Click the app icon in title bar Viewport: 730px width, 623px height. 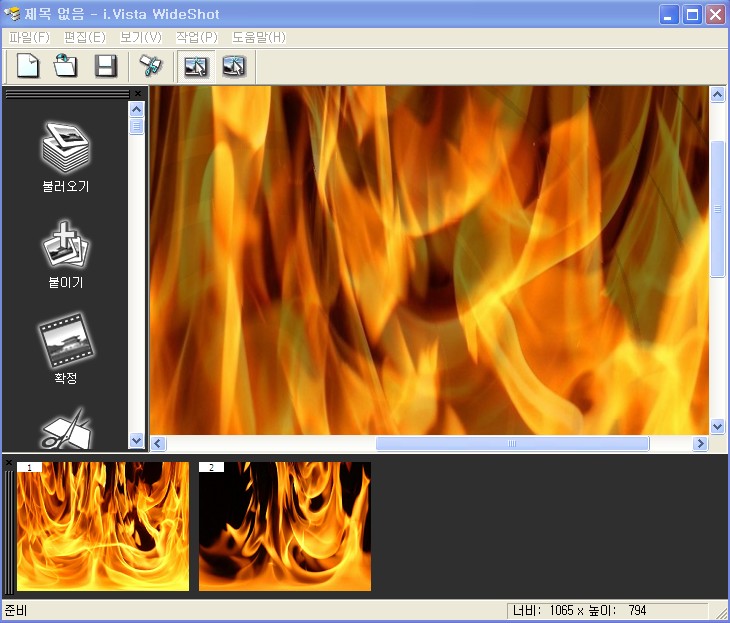[x=12, y=14]
